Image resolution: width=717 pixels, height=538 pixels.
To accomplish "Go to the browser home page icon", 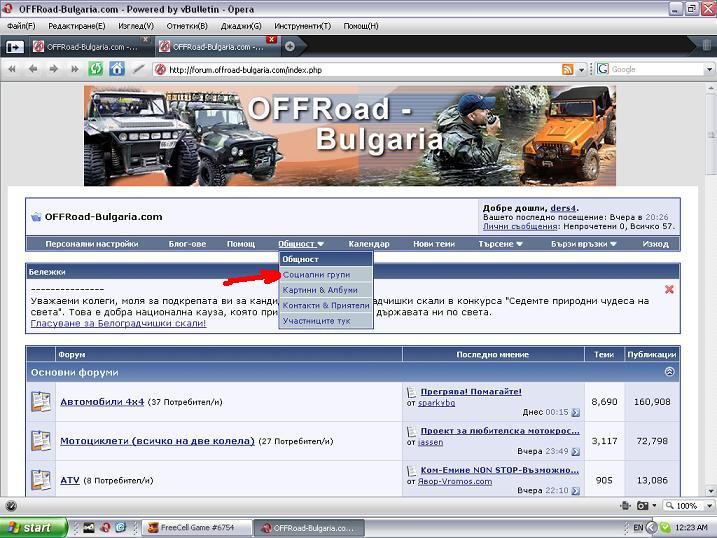I will [x=117, y=69].
